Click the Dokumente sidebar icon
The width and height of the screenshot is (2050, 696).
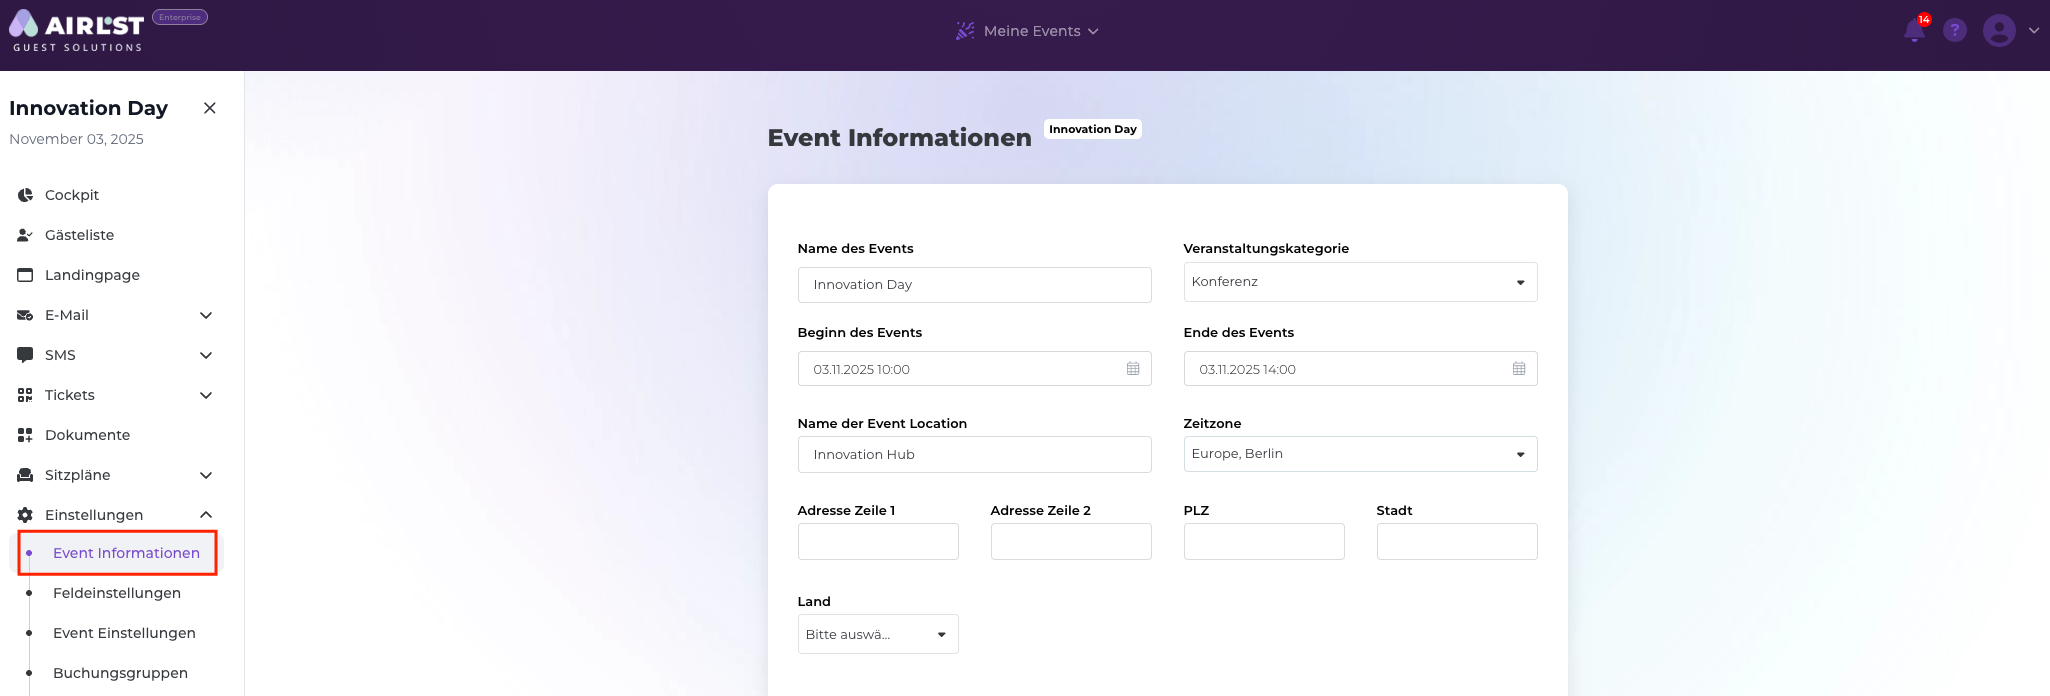(x=26, y=435)
